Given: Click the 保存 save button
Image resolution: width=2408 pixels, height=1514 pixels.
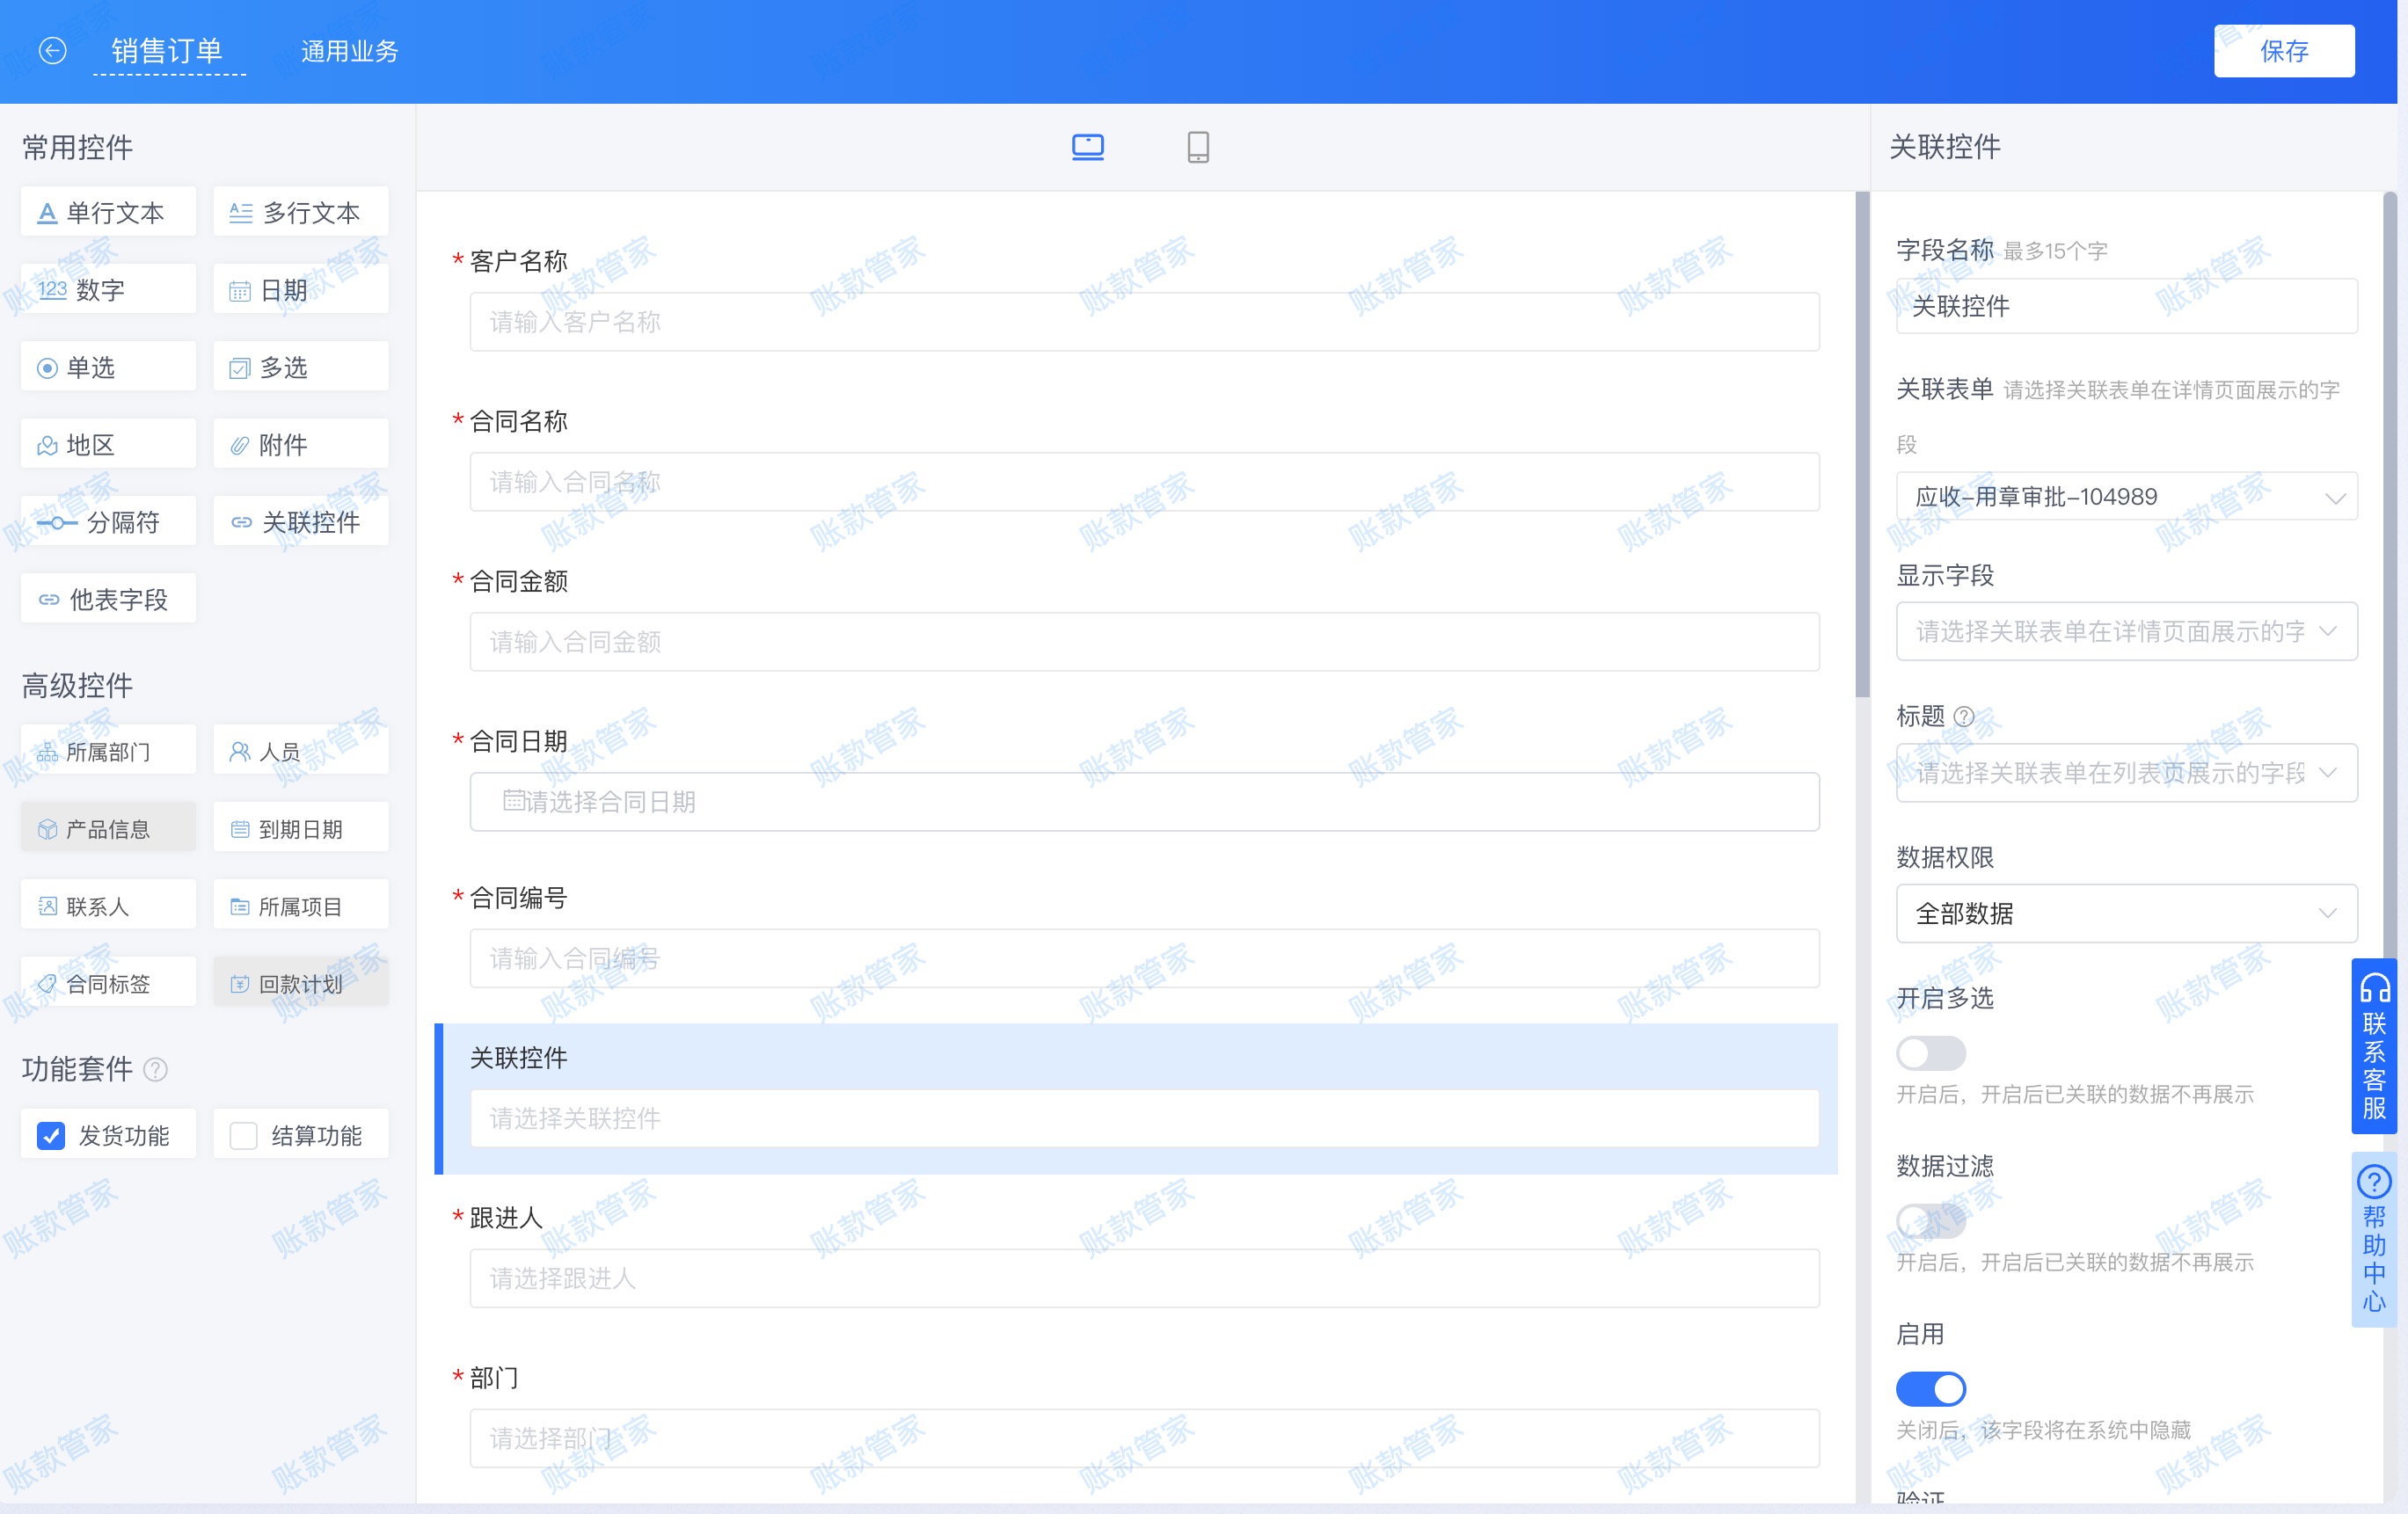Looking at the screenshot, I should [2284, 50].
